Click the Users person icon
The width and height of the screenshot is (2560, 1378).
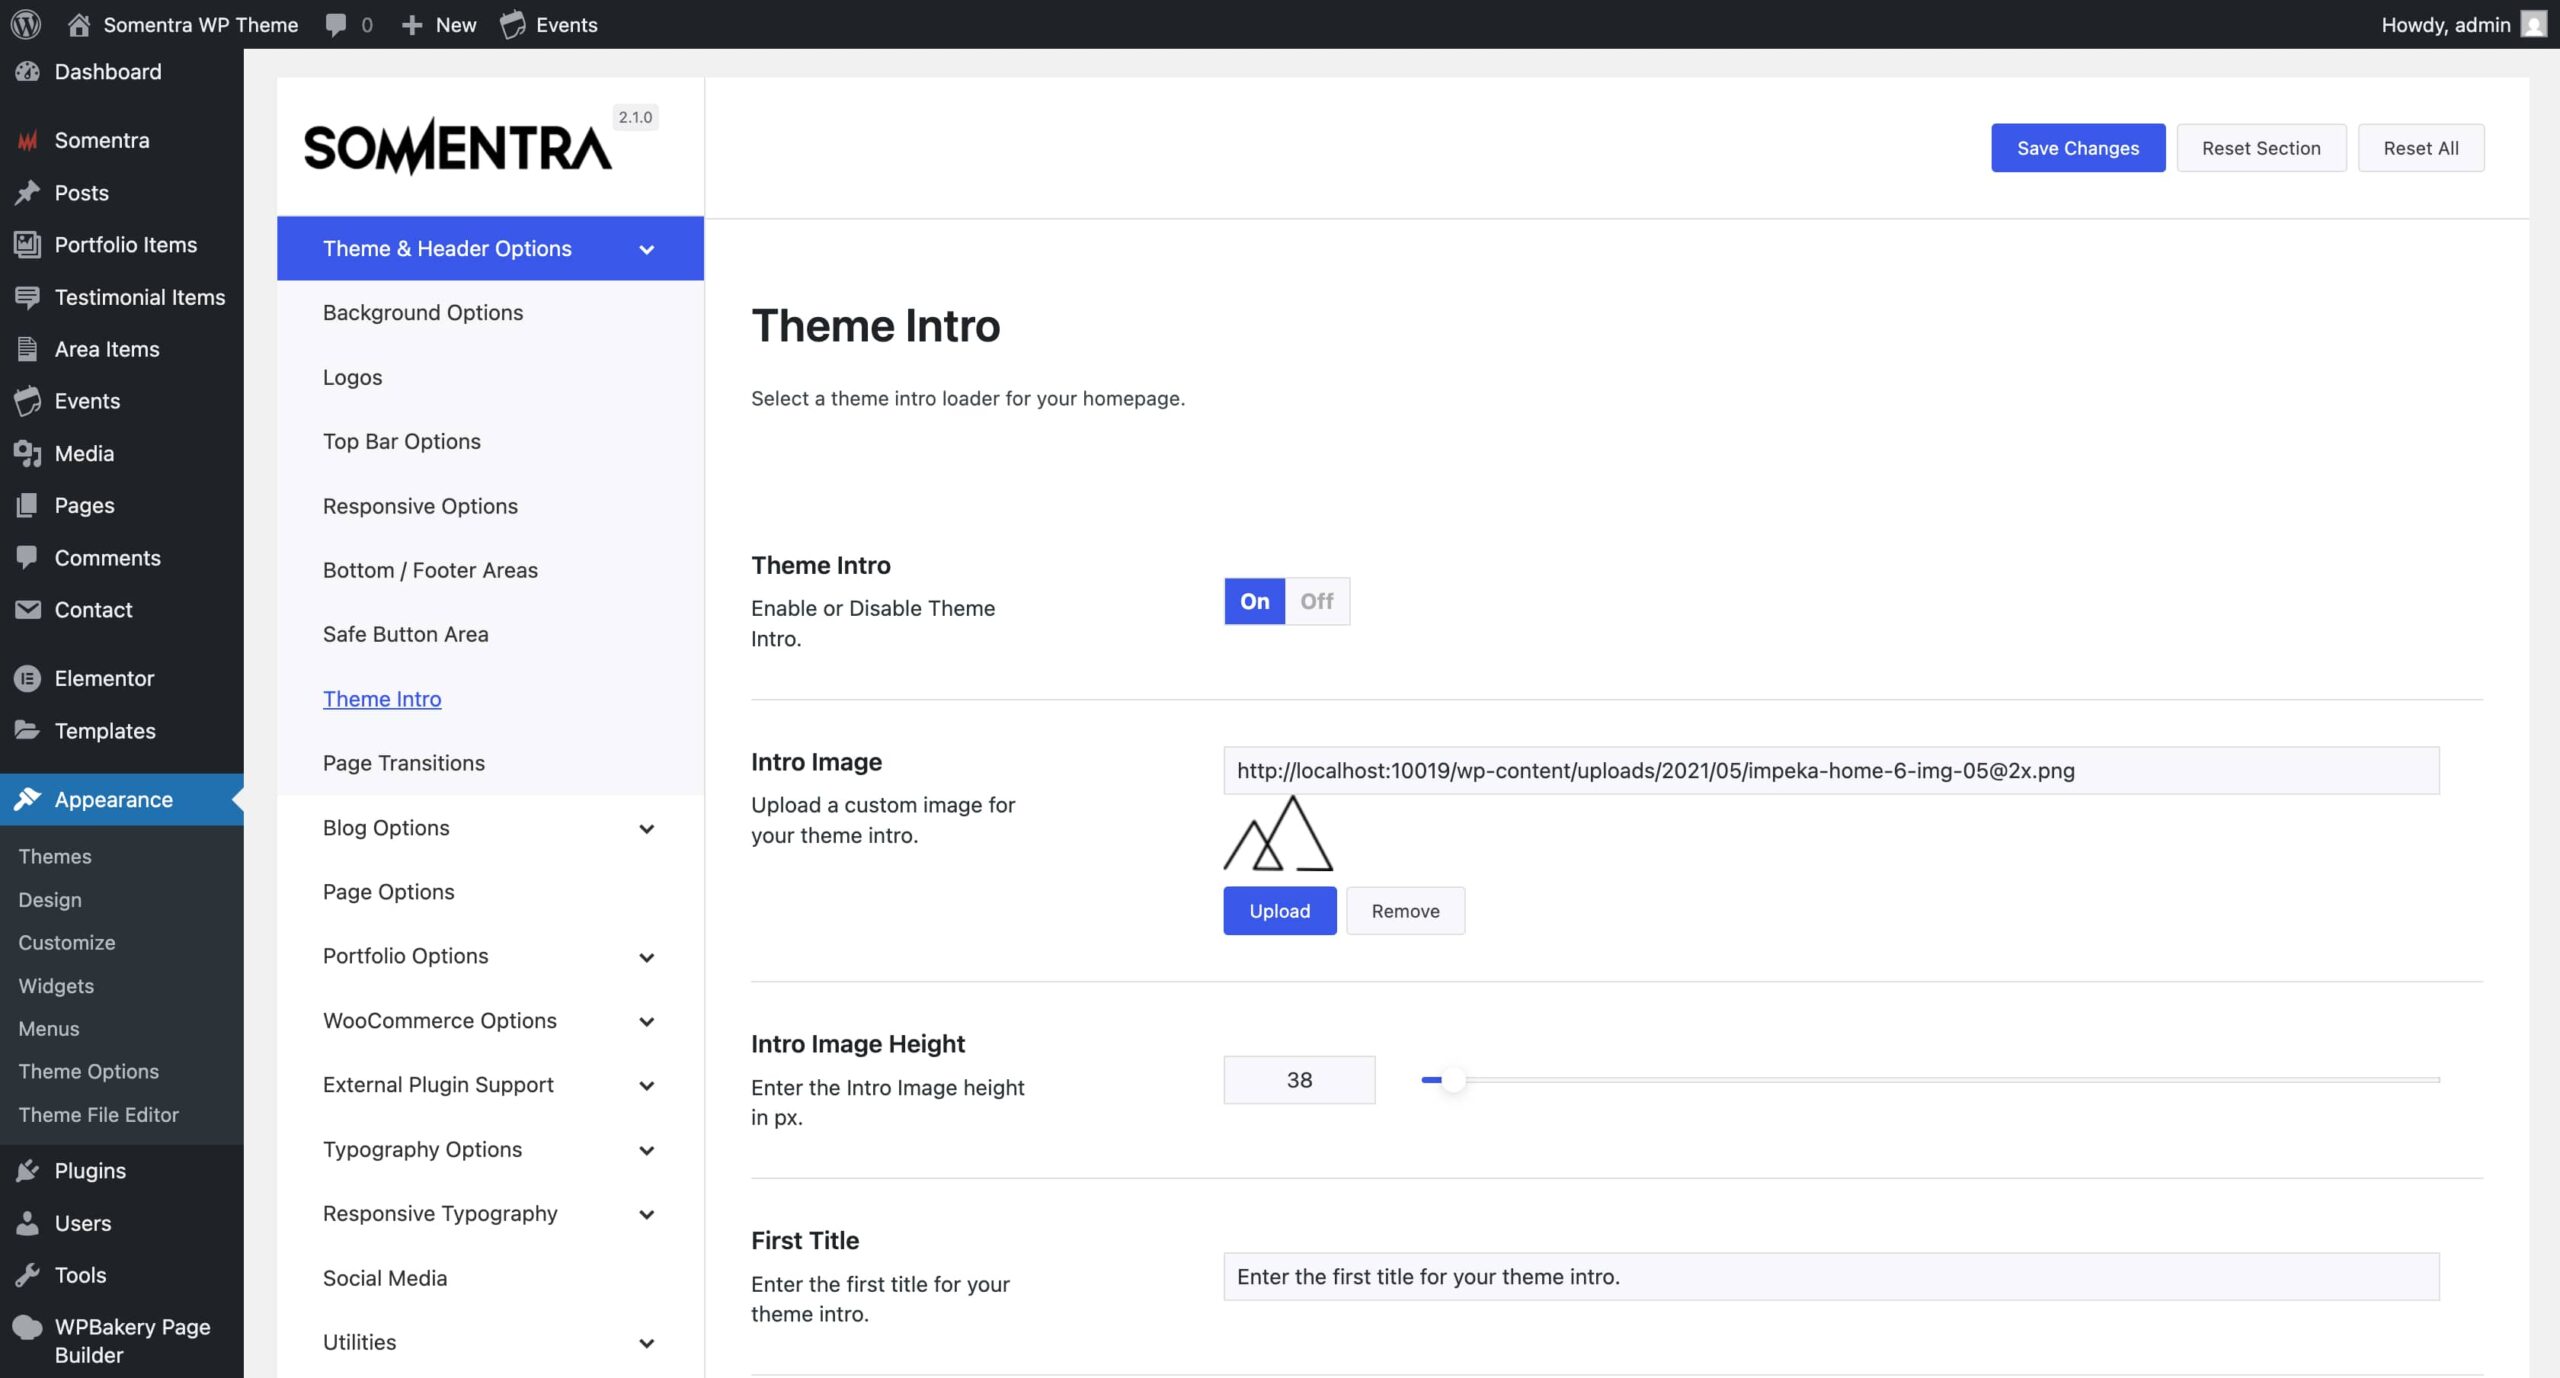(28, 1222)
